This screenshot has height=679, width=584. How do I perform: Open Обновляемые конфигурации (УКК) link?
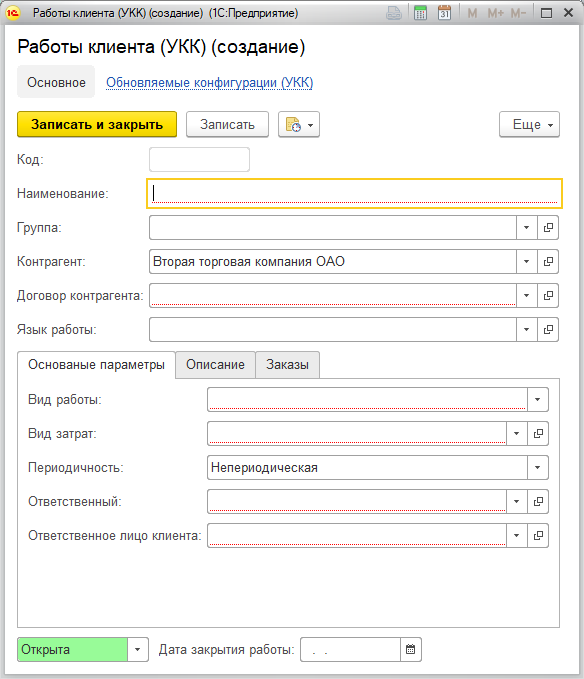[210, 82]
